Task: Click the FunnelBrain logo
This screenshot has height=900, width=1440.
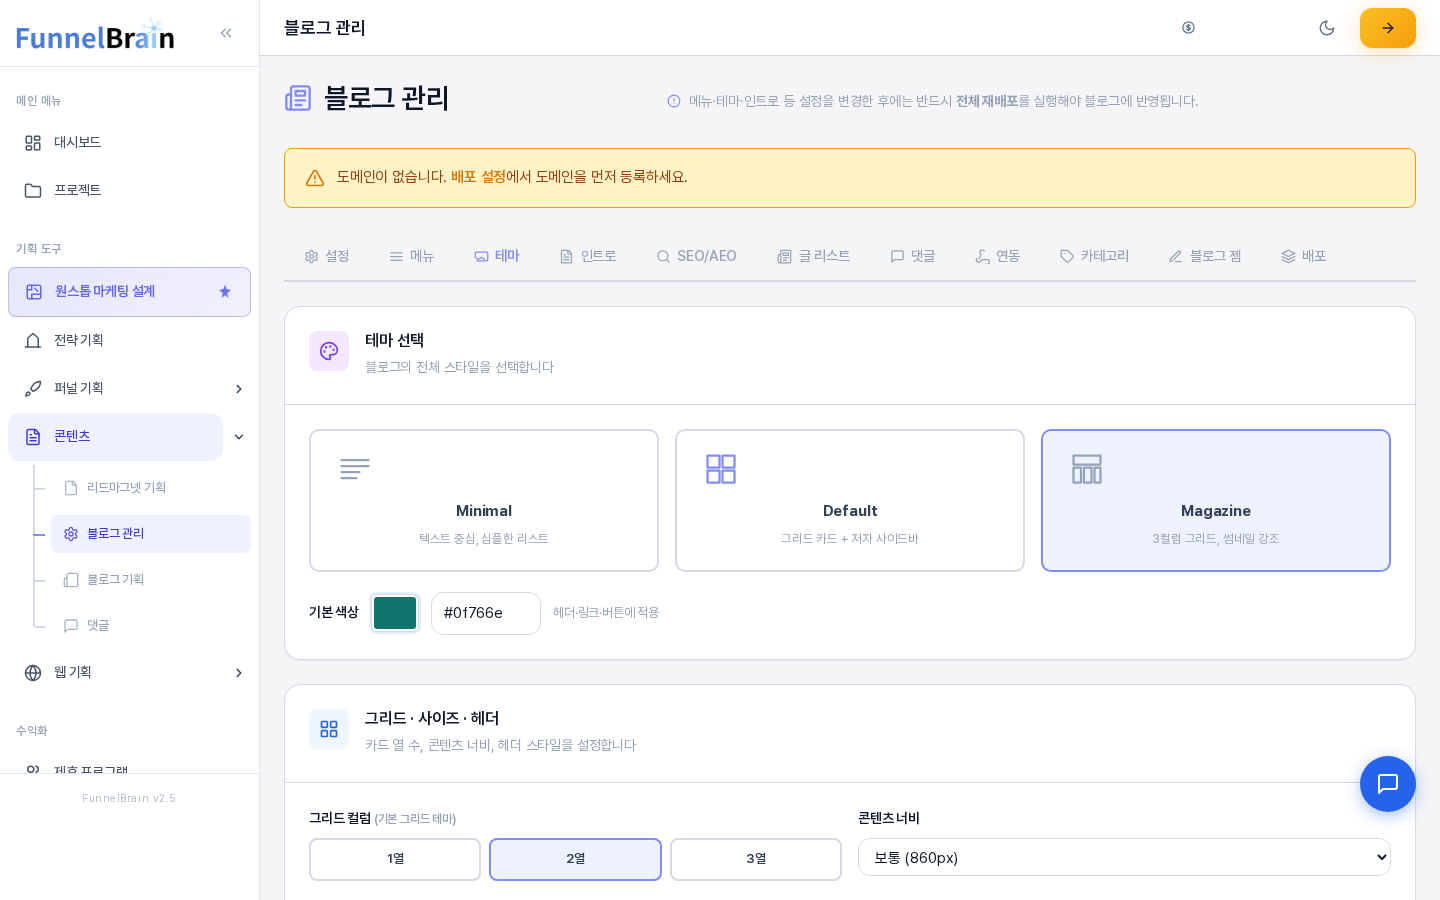Action: [x=95, y=35]
